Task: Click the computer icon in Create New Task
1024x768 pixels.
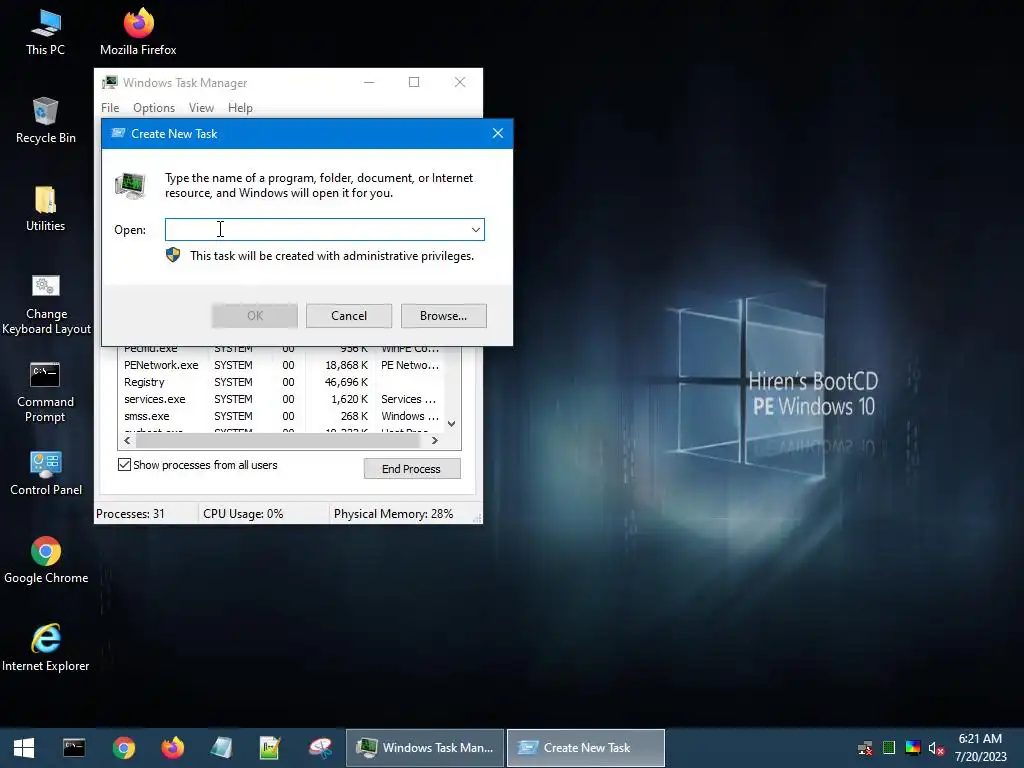Action: 130,185
